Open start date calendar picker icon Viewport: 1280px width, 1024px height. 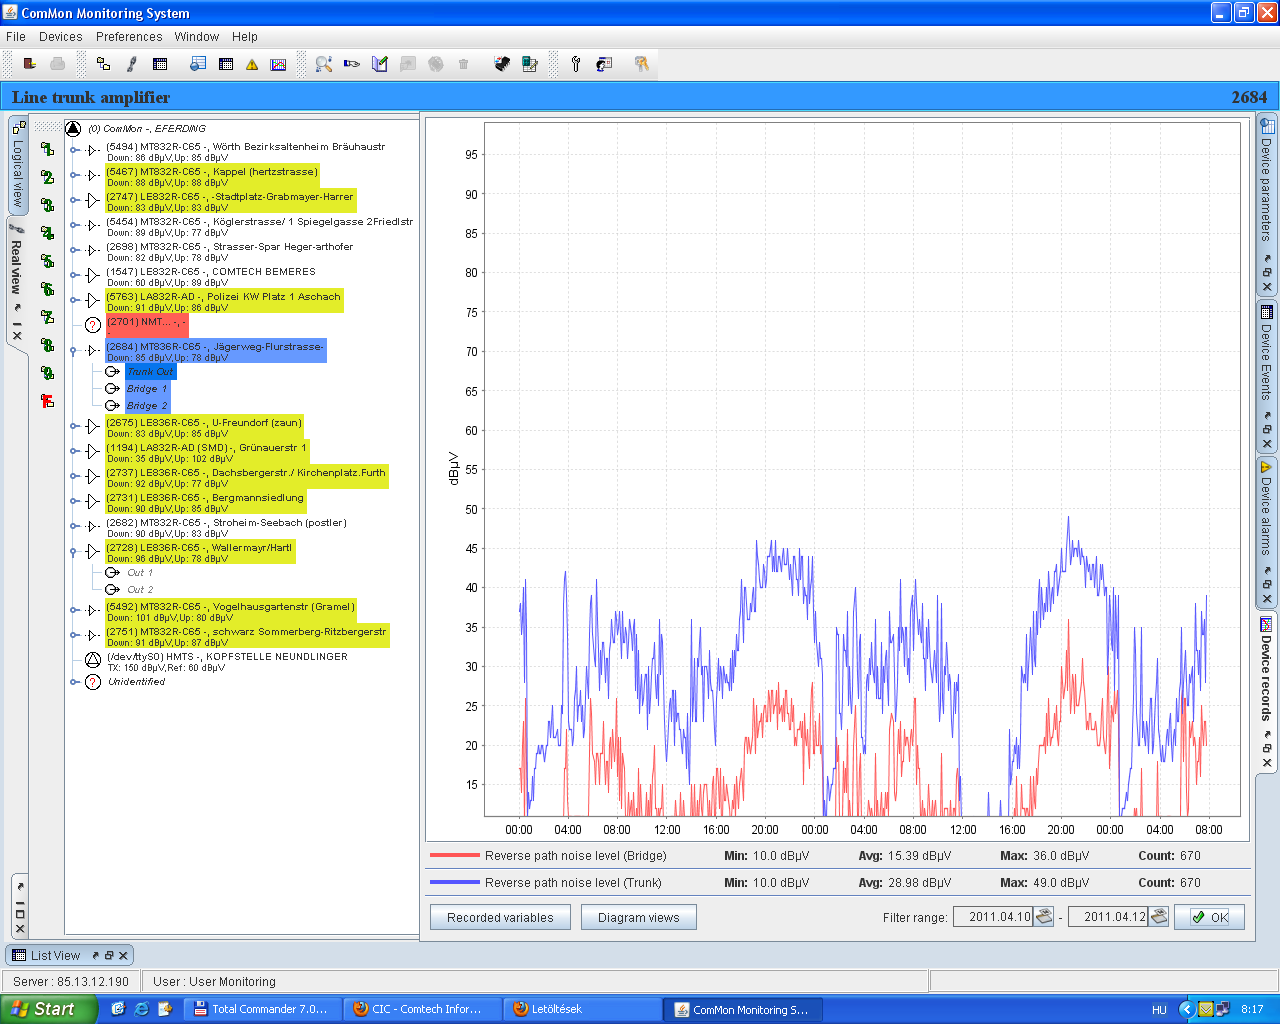click(x=1044, y=917)
